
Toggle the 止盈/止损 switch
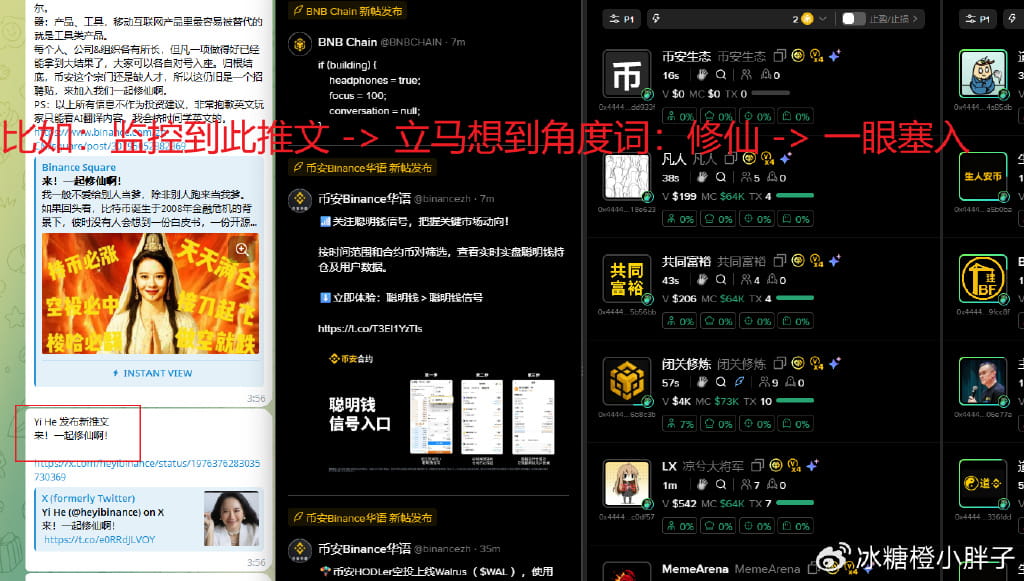(853, 19)
